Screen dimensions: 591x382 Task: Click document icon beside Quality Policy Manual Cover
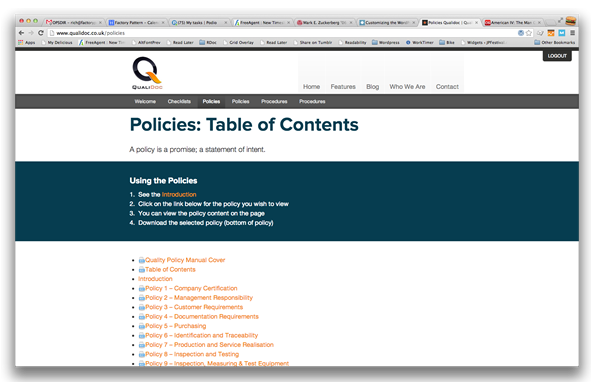141,260
